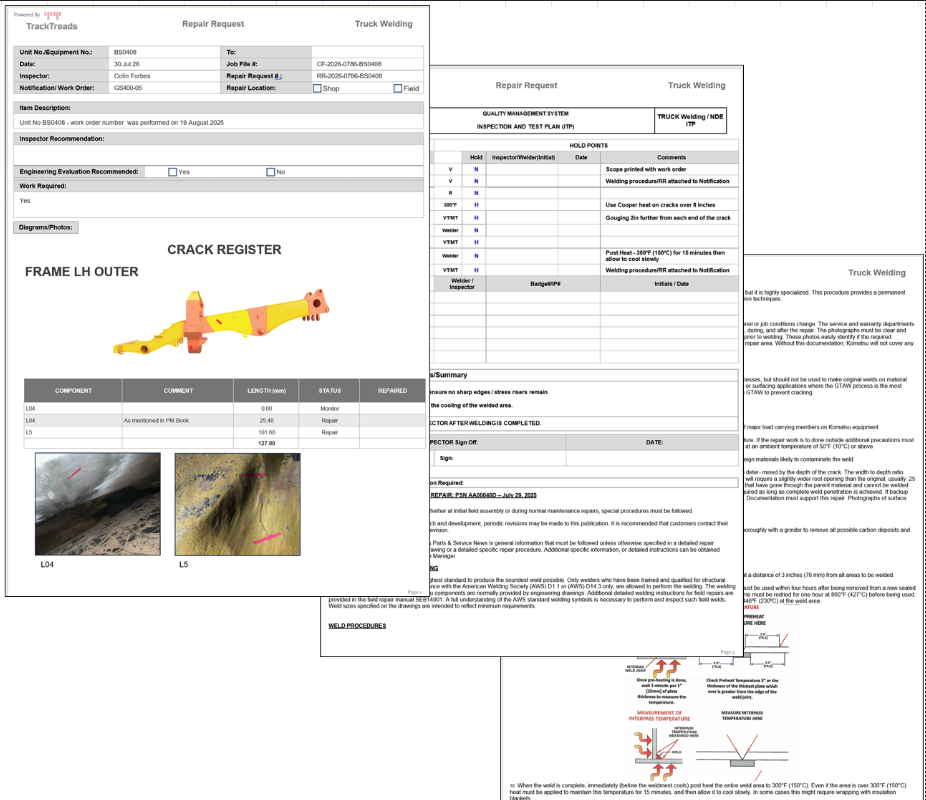Check the Field repair location checkbox

pos(398,89)
